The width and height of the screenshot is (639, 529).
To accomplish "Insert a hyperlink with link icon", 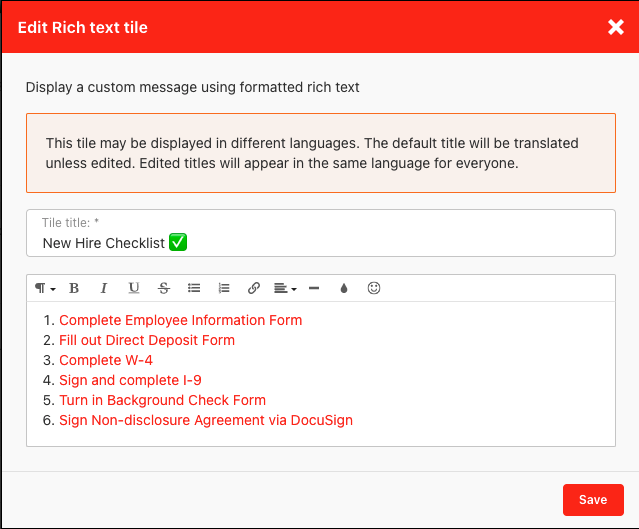I will coord(254,288).
